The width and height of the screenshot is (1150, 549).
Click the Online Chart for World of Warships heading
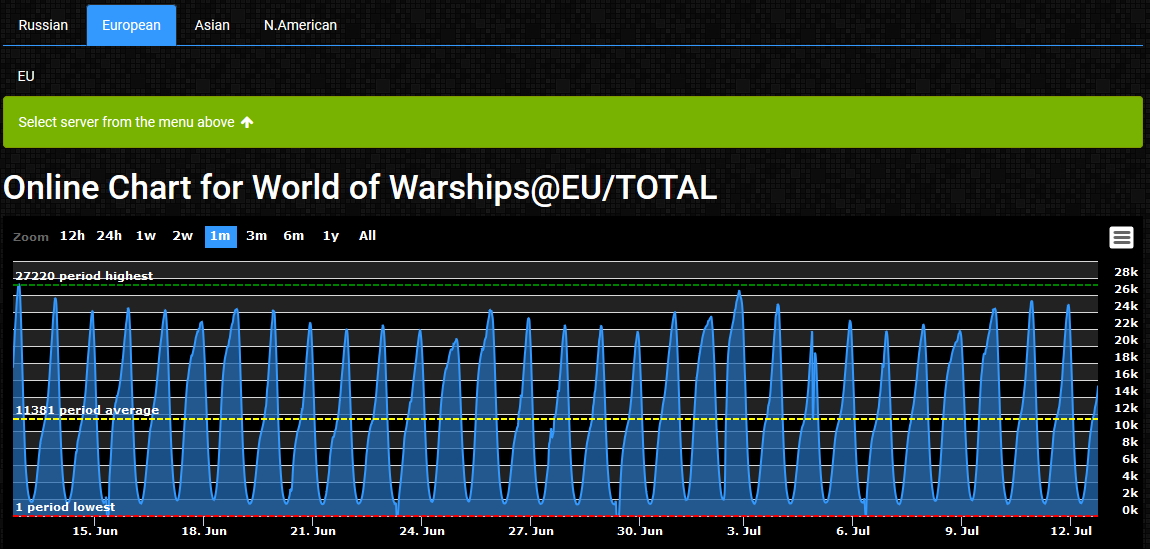tap(360, 188)
